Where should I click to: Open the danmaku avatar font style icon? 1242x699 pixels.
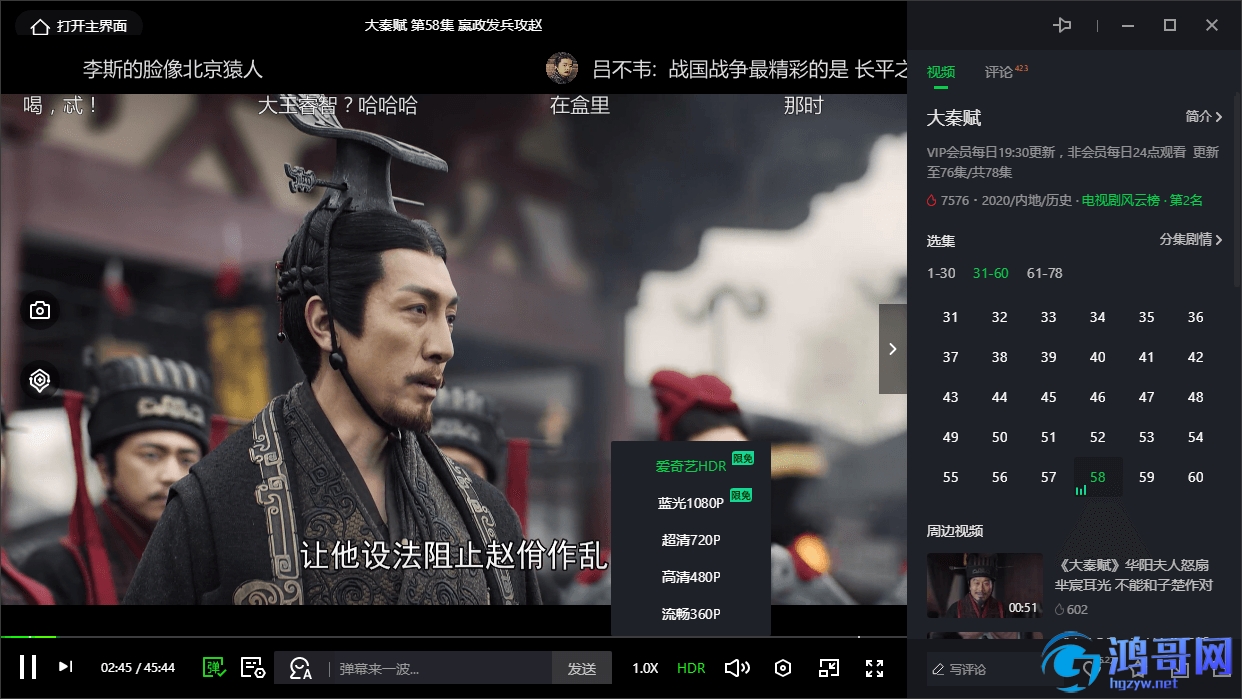[300, 668]
